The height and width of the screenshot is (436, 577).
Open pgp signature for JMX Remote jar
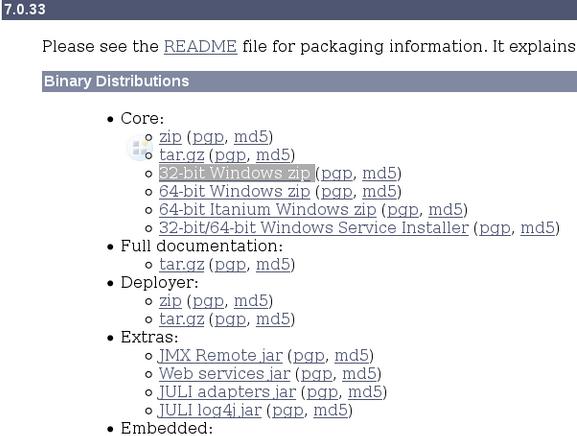click(309, 355)
